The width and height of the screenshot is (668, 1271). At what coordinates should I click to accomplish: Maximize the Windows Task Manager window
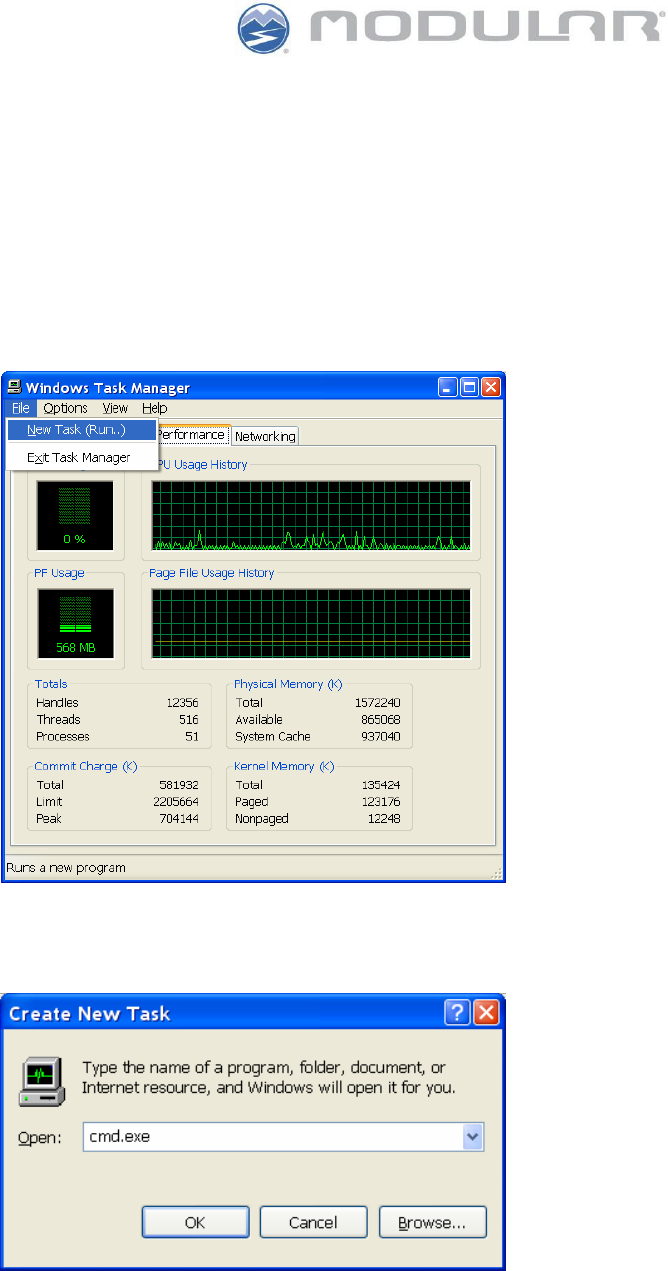click(469, 387)
